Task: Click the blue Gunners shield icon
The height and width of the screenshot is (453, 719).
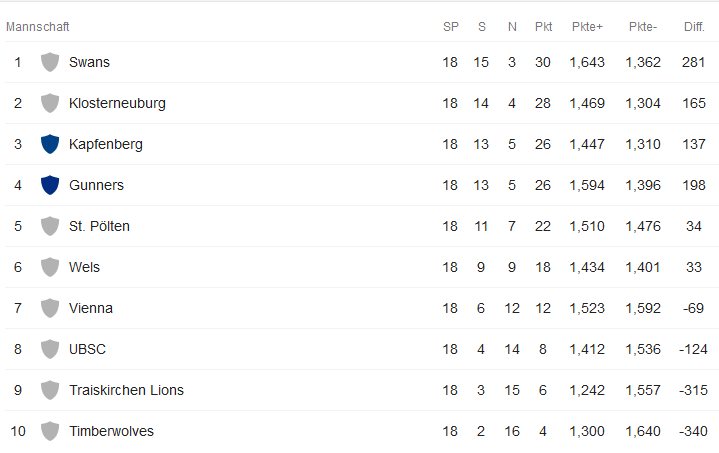Action: click(50, 185)
